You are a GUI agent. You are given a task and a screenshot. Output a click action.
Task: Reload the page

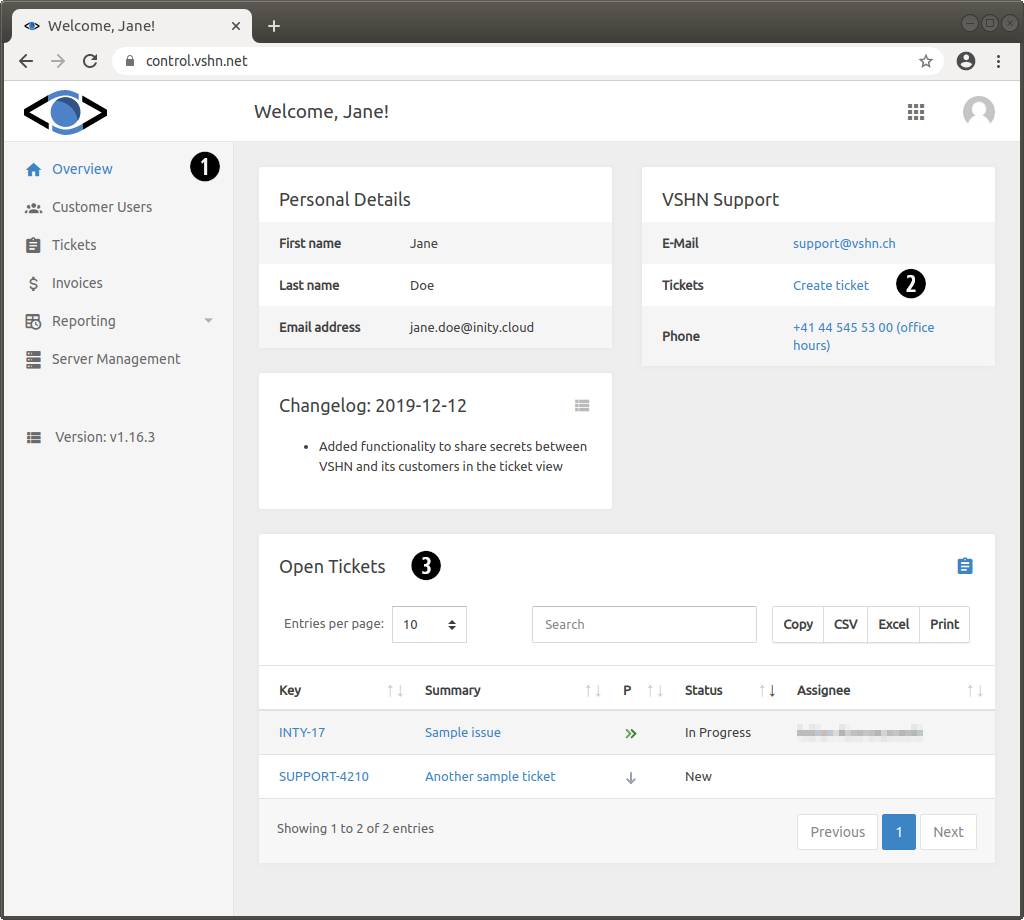(x=90, y=61)
